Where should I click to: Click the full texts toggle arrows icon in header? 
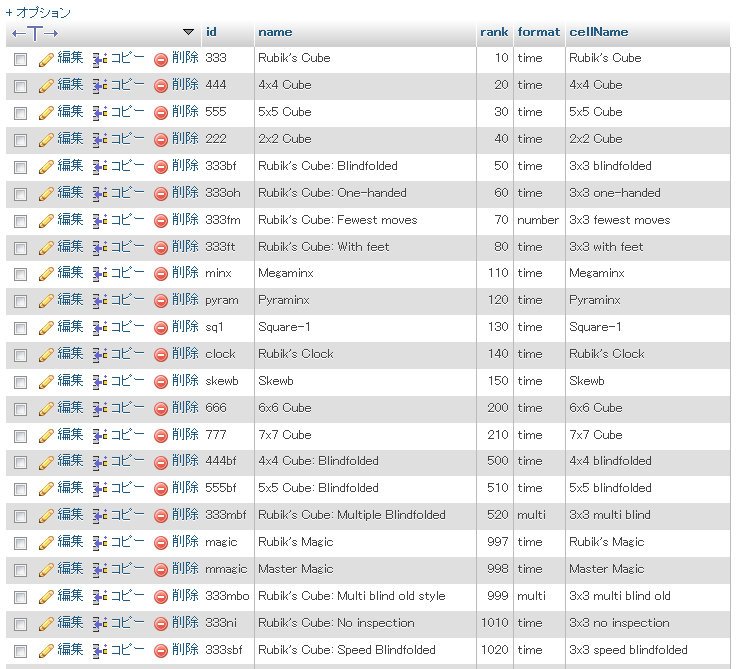(x=35, y=33)
